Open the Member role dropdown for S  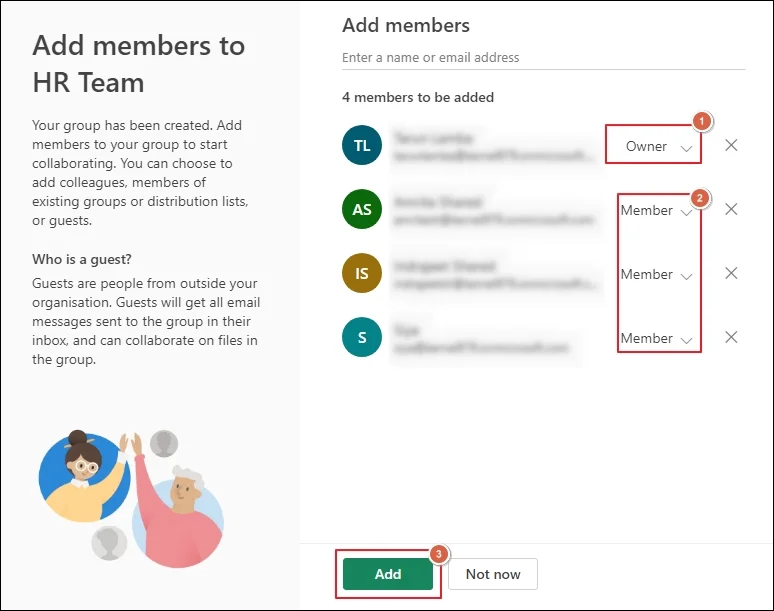click(657, 339)
